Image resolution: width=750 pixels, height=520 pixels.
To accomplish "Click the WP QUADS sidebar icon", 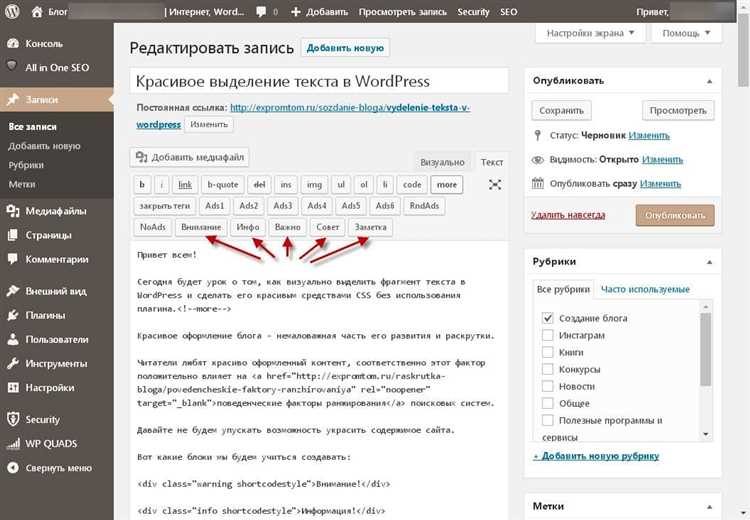I will [12, 444].
